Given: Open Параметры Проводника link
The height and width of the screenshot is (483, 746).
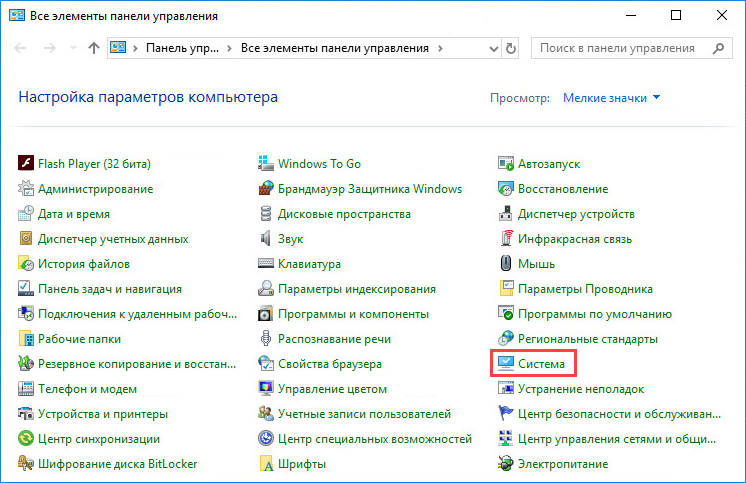Looking at the screenshot, I should [x=585, y=289].
